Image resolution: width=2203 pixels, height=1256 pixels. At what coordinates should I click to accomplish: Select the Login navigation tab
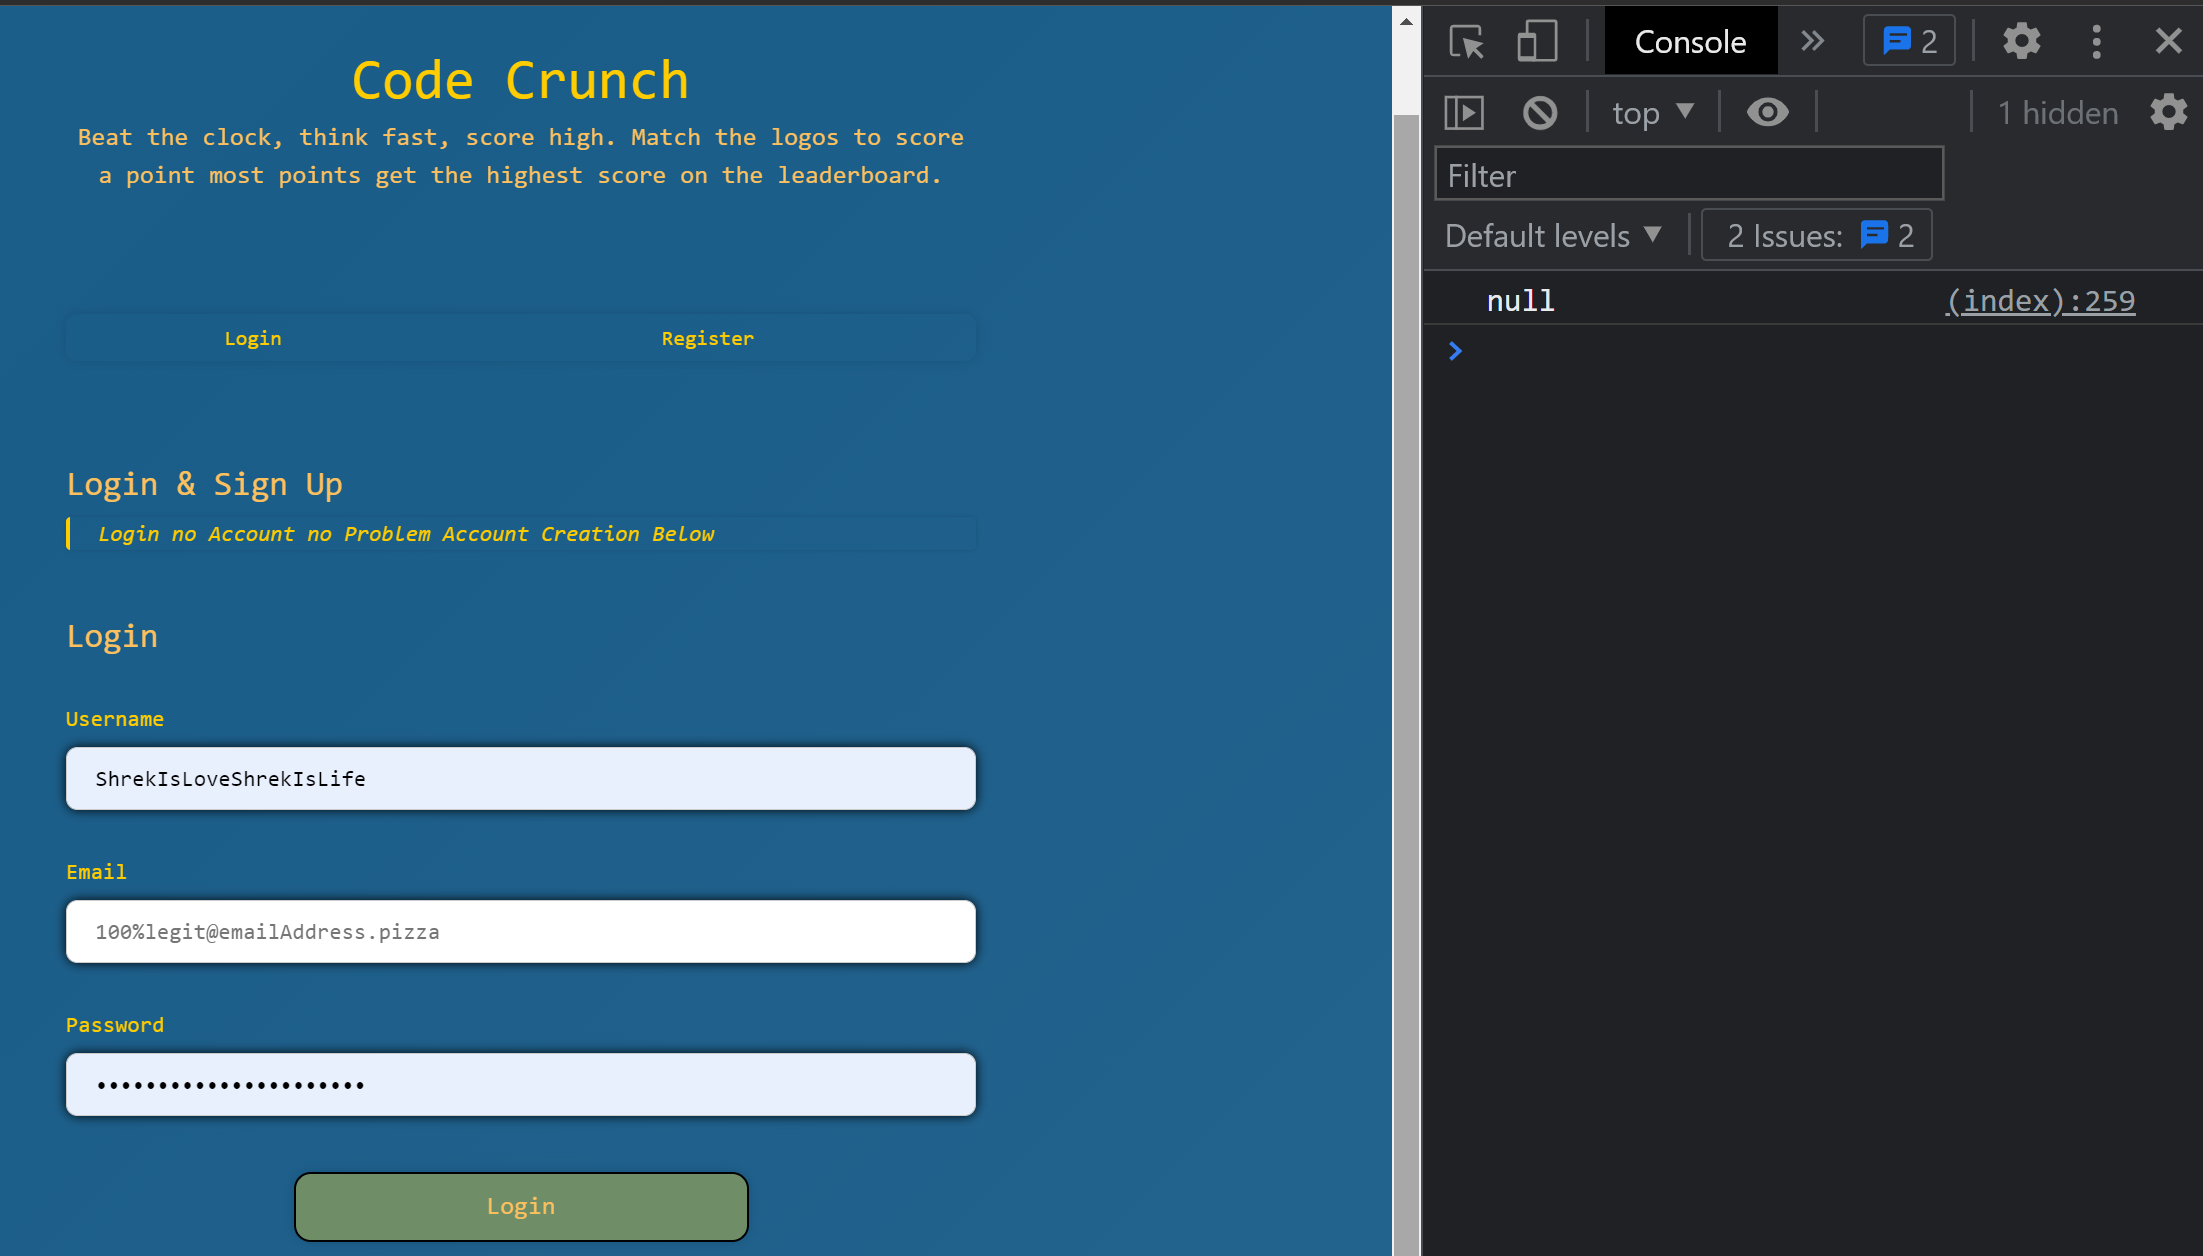[x=253, y=337]
